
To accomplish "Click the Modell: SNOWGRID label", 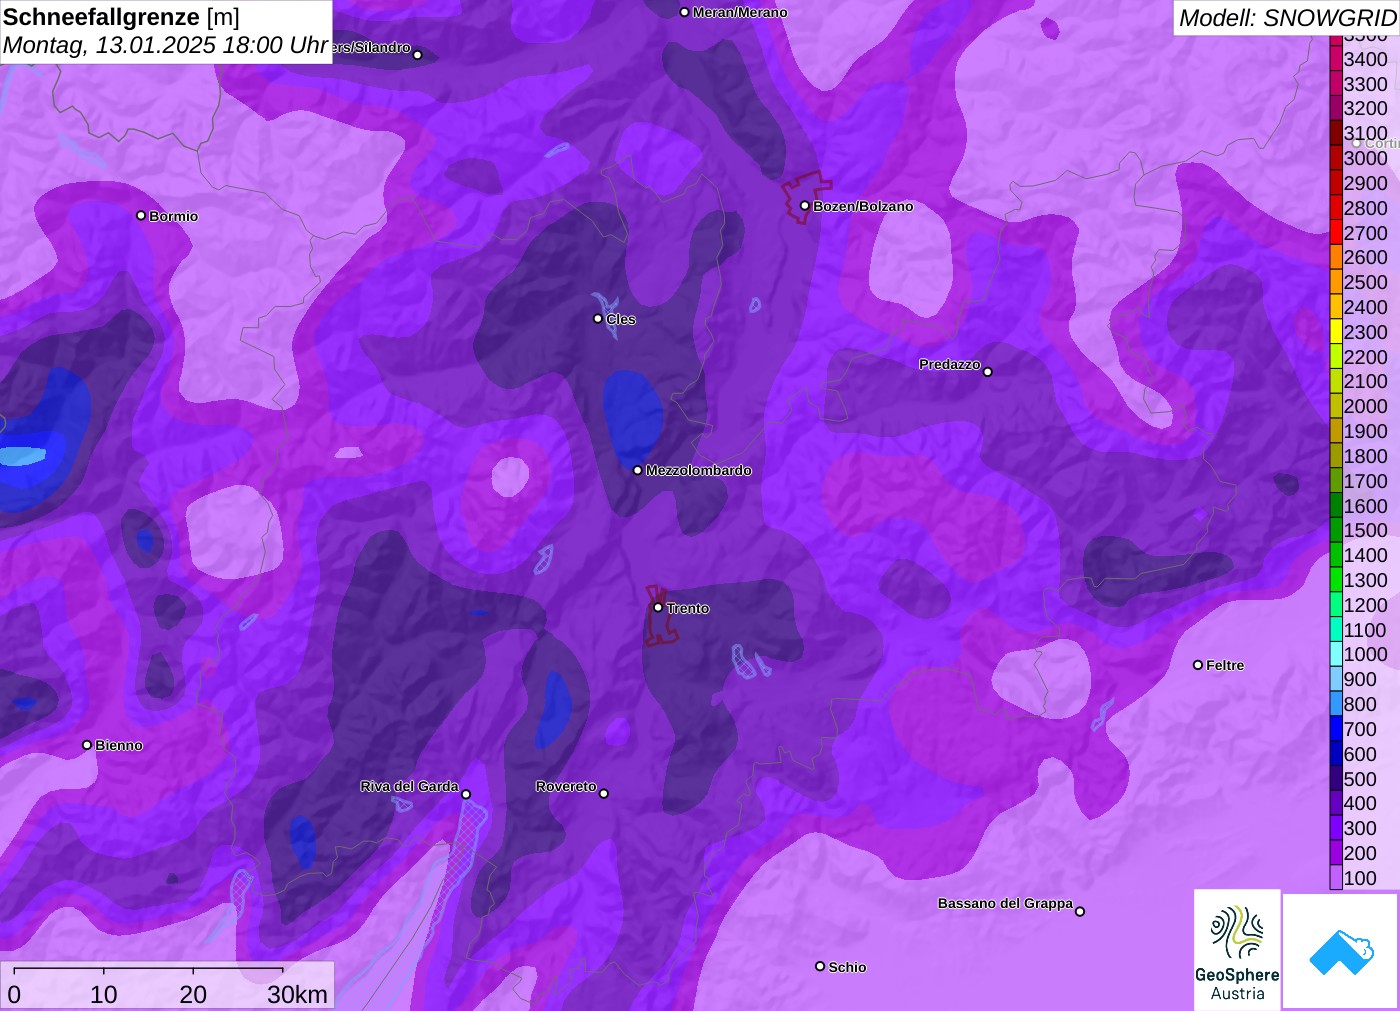I will [1287, 18].
